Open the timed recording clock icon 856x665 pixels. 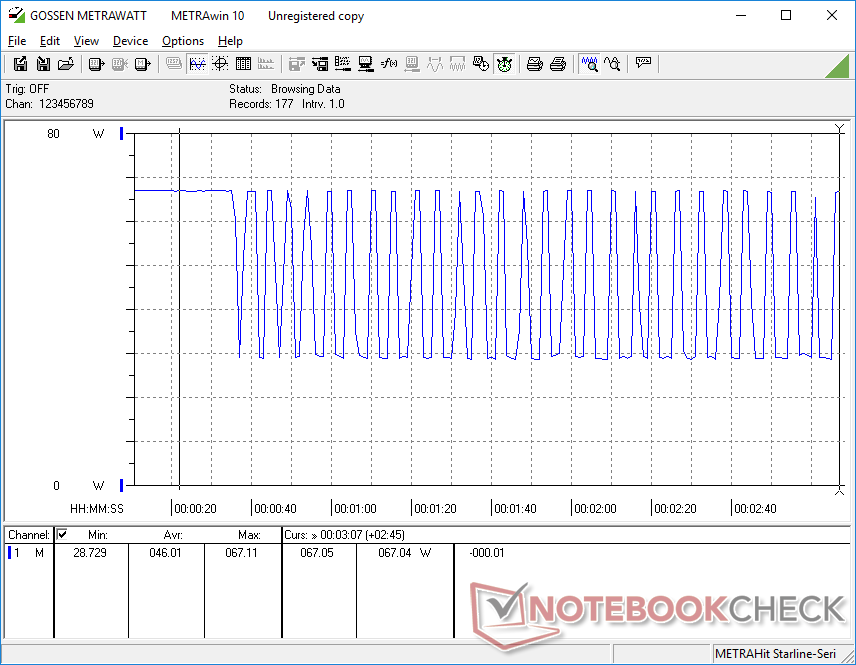point(480,64)
